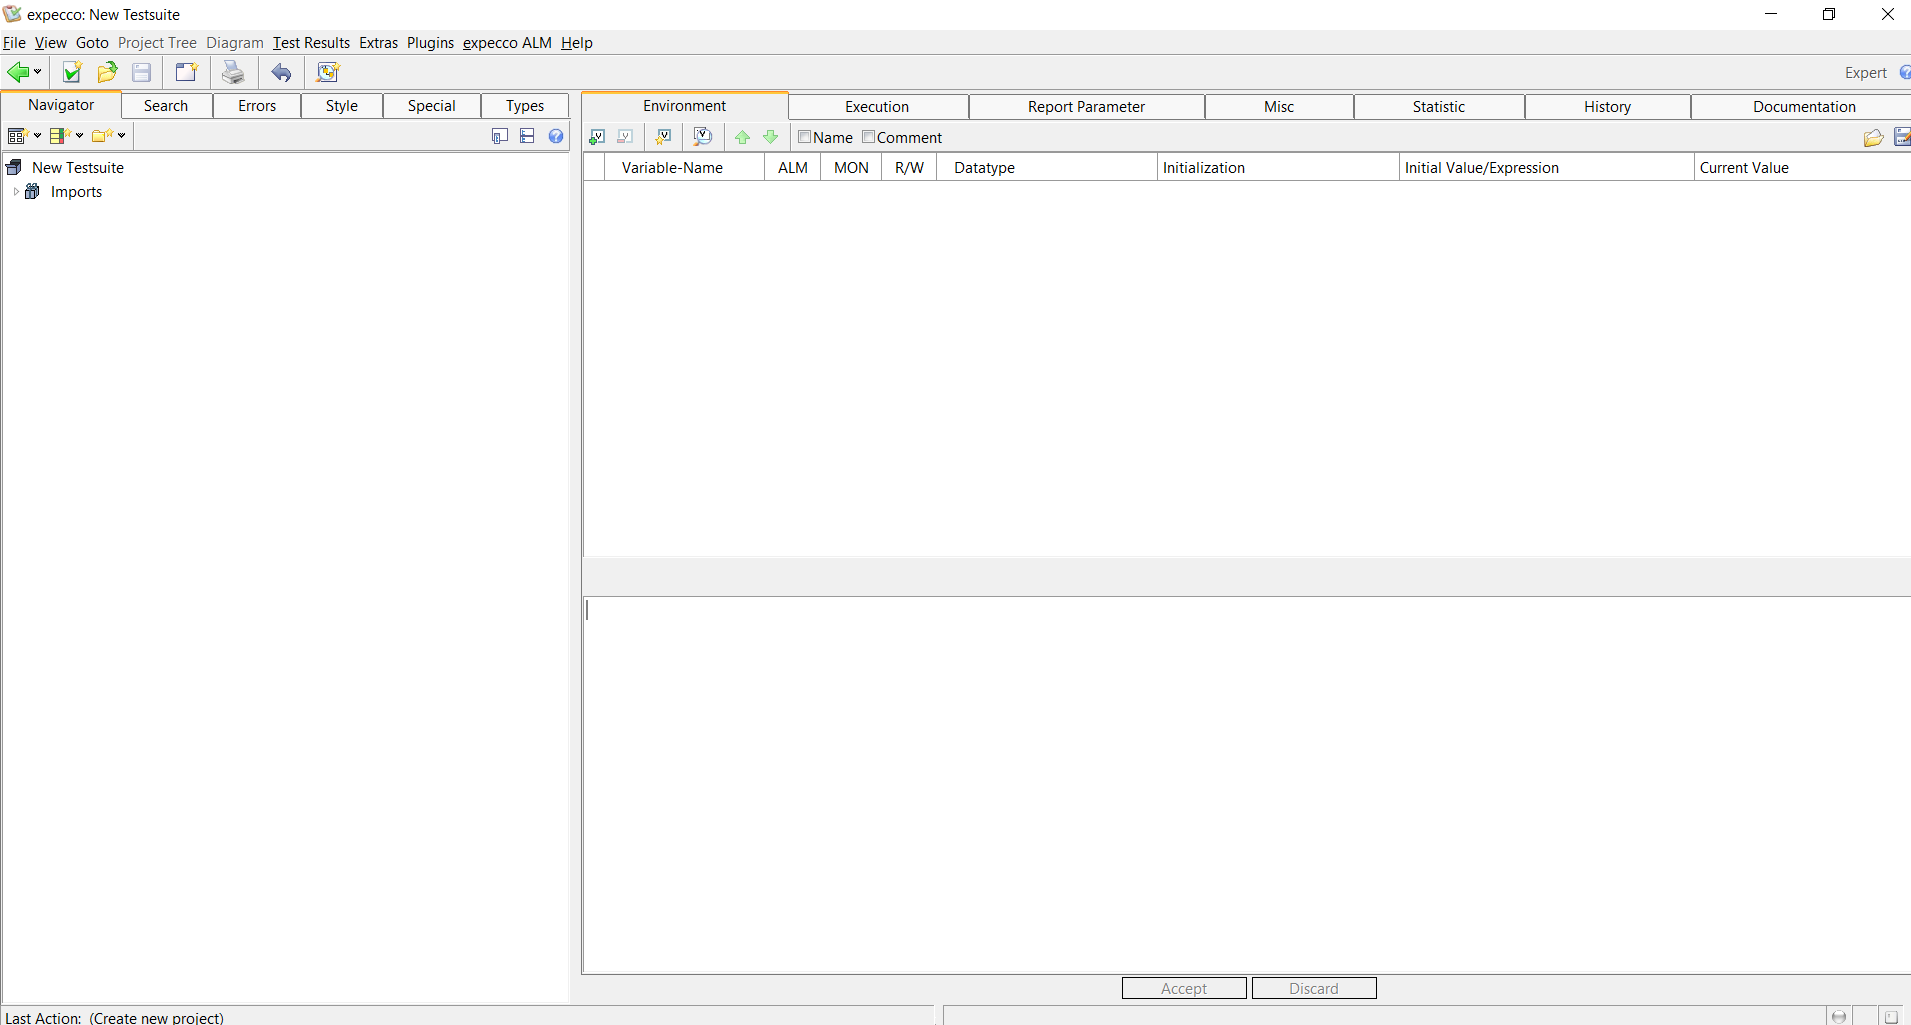Click the new folder star icon

point(102,136)
